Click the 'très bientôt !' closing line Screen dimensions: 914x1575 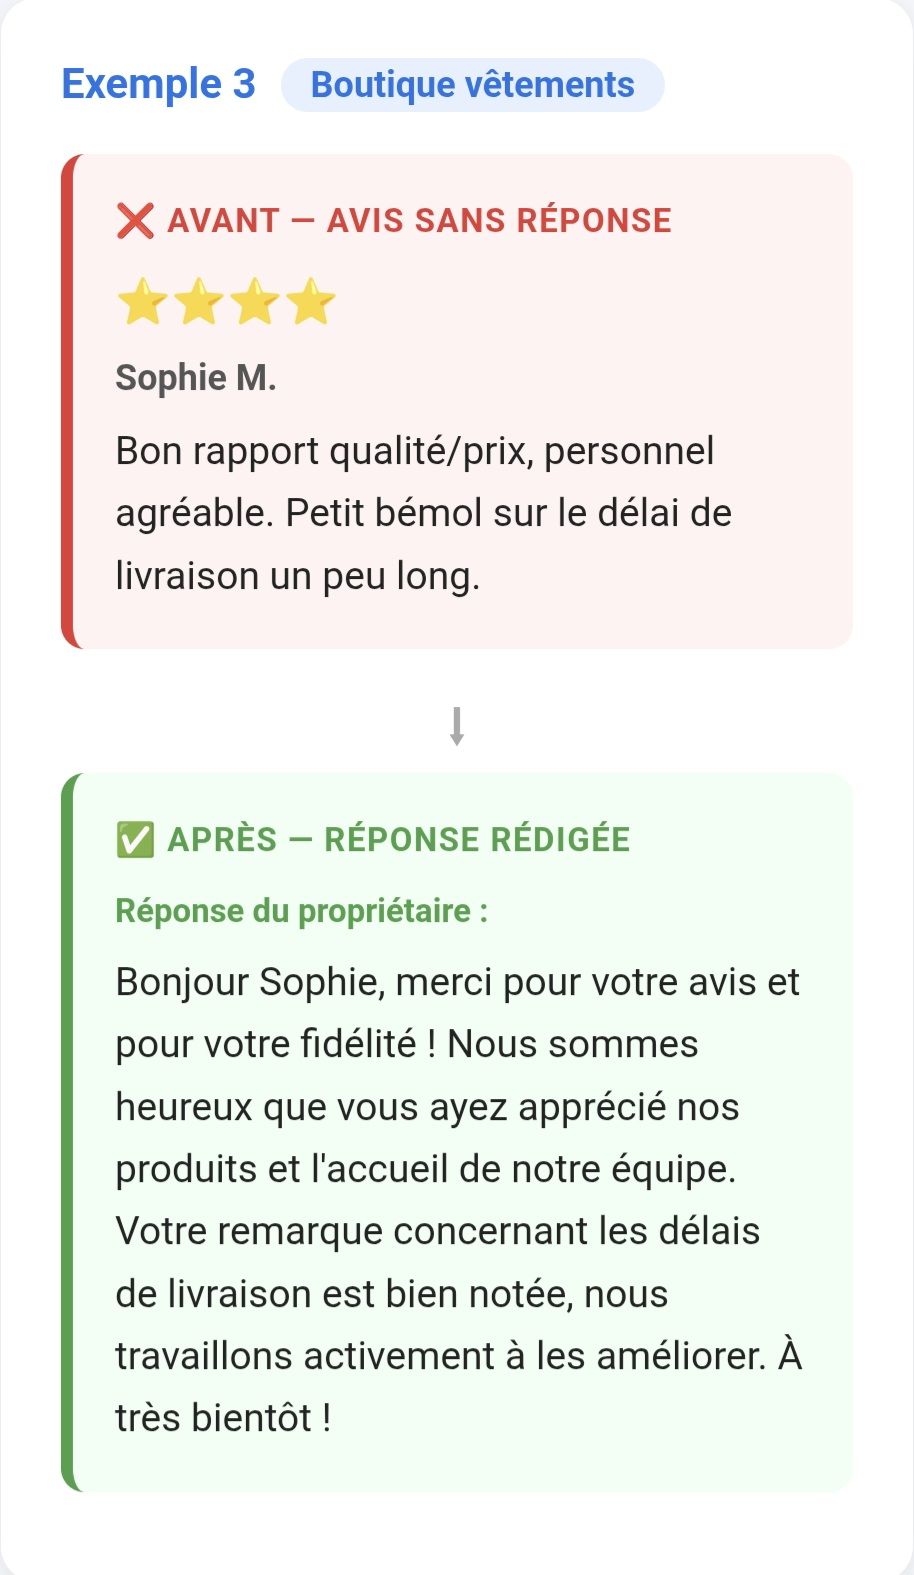tap(223, 1418)
